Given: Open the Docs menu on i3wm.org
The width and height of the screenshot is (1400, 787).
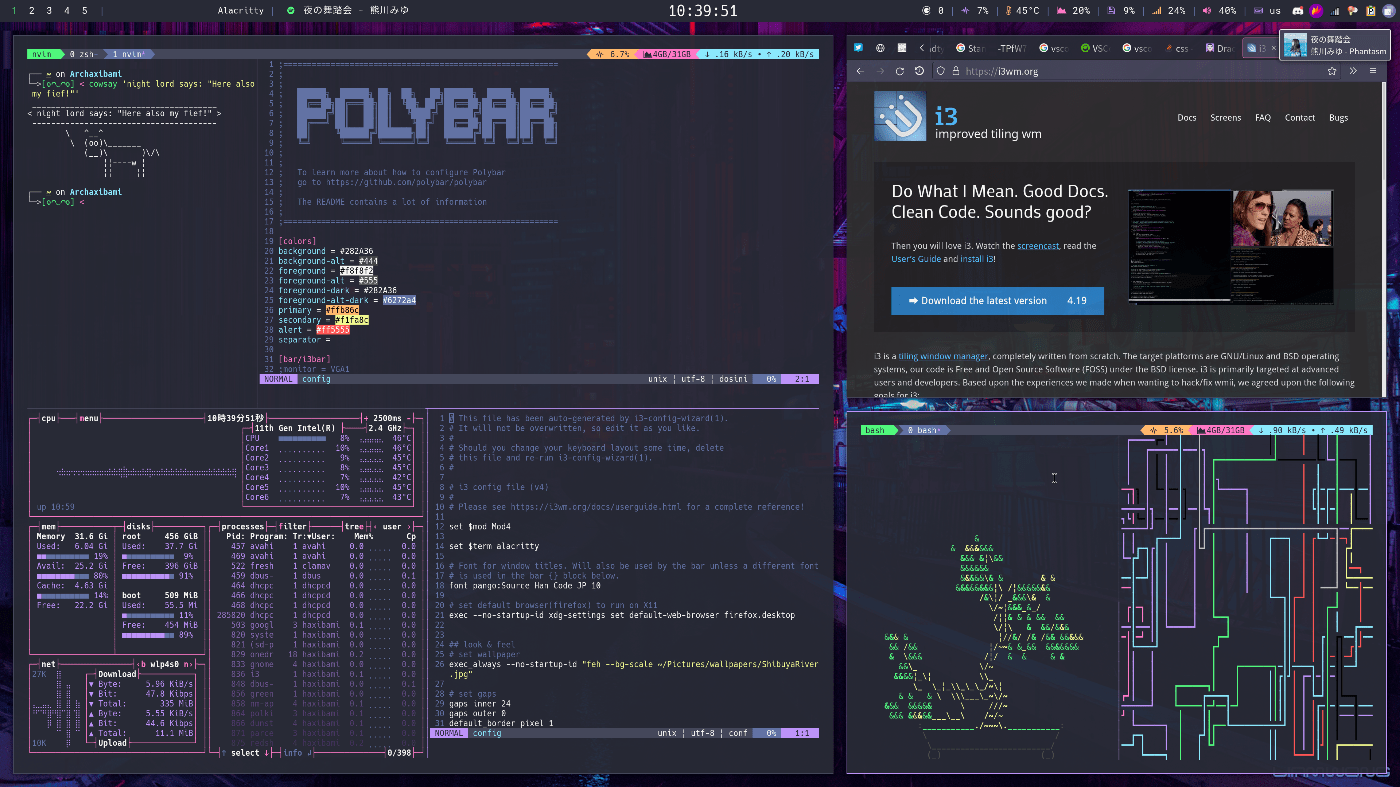Looking at the screenshot, I should click(1186, 117).
